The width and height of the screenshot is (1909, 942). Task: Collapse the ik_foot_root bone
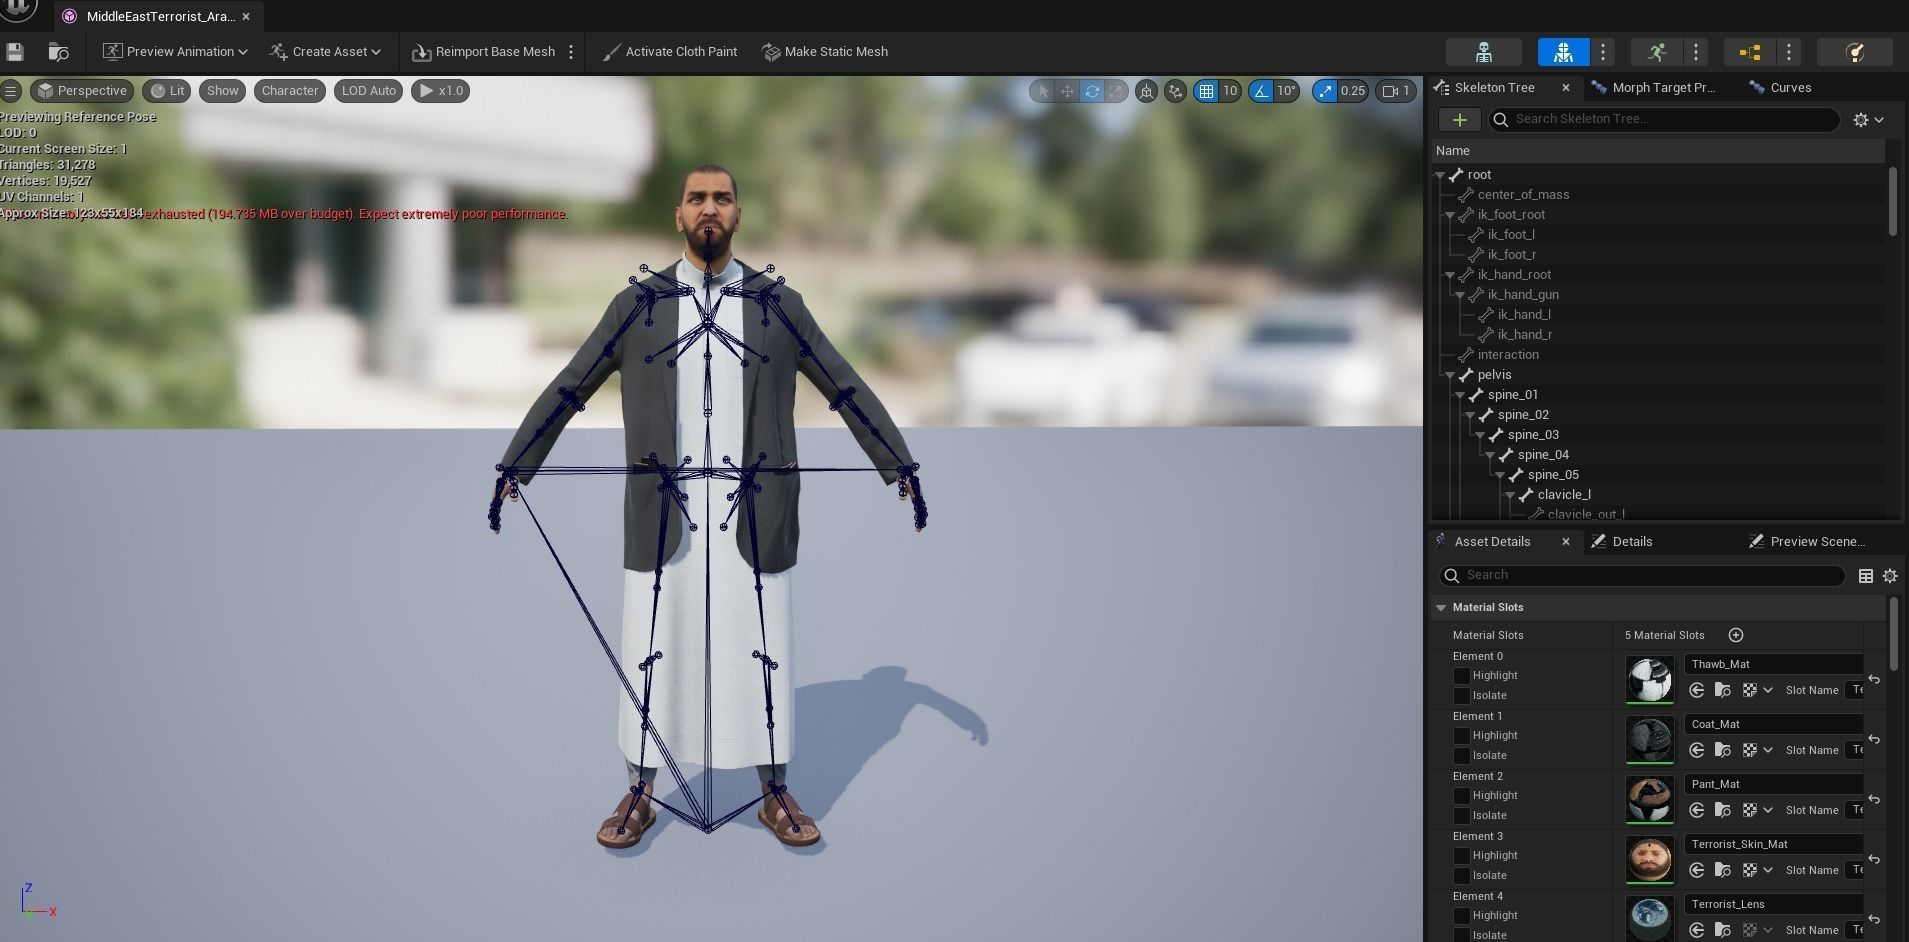tap(1449, 215)
